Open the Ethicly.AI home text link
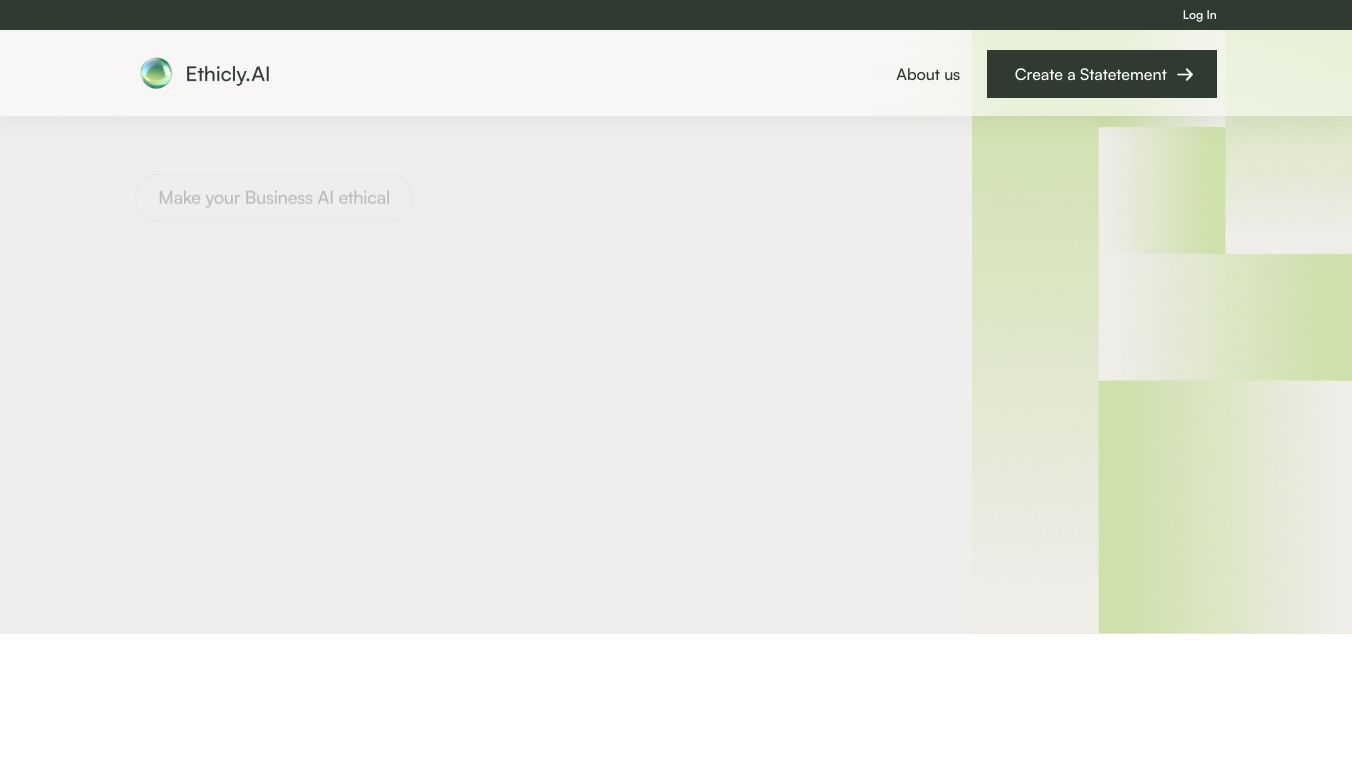This screenshot has width=1352, height=760. tap(228, 74)
